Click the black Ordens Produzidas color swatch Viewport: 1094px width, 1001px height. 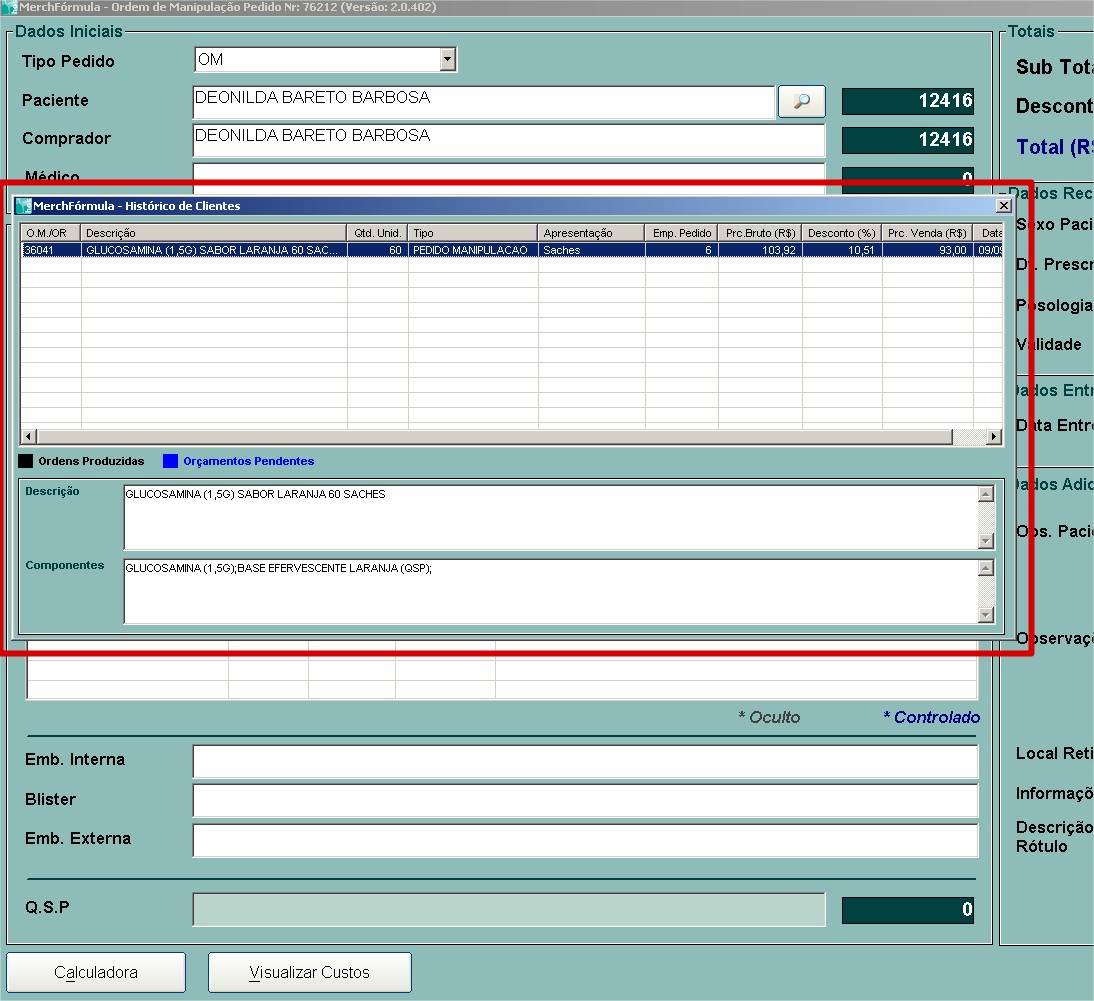(x=26, y=461)
